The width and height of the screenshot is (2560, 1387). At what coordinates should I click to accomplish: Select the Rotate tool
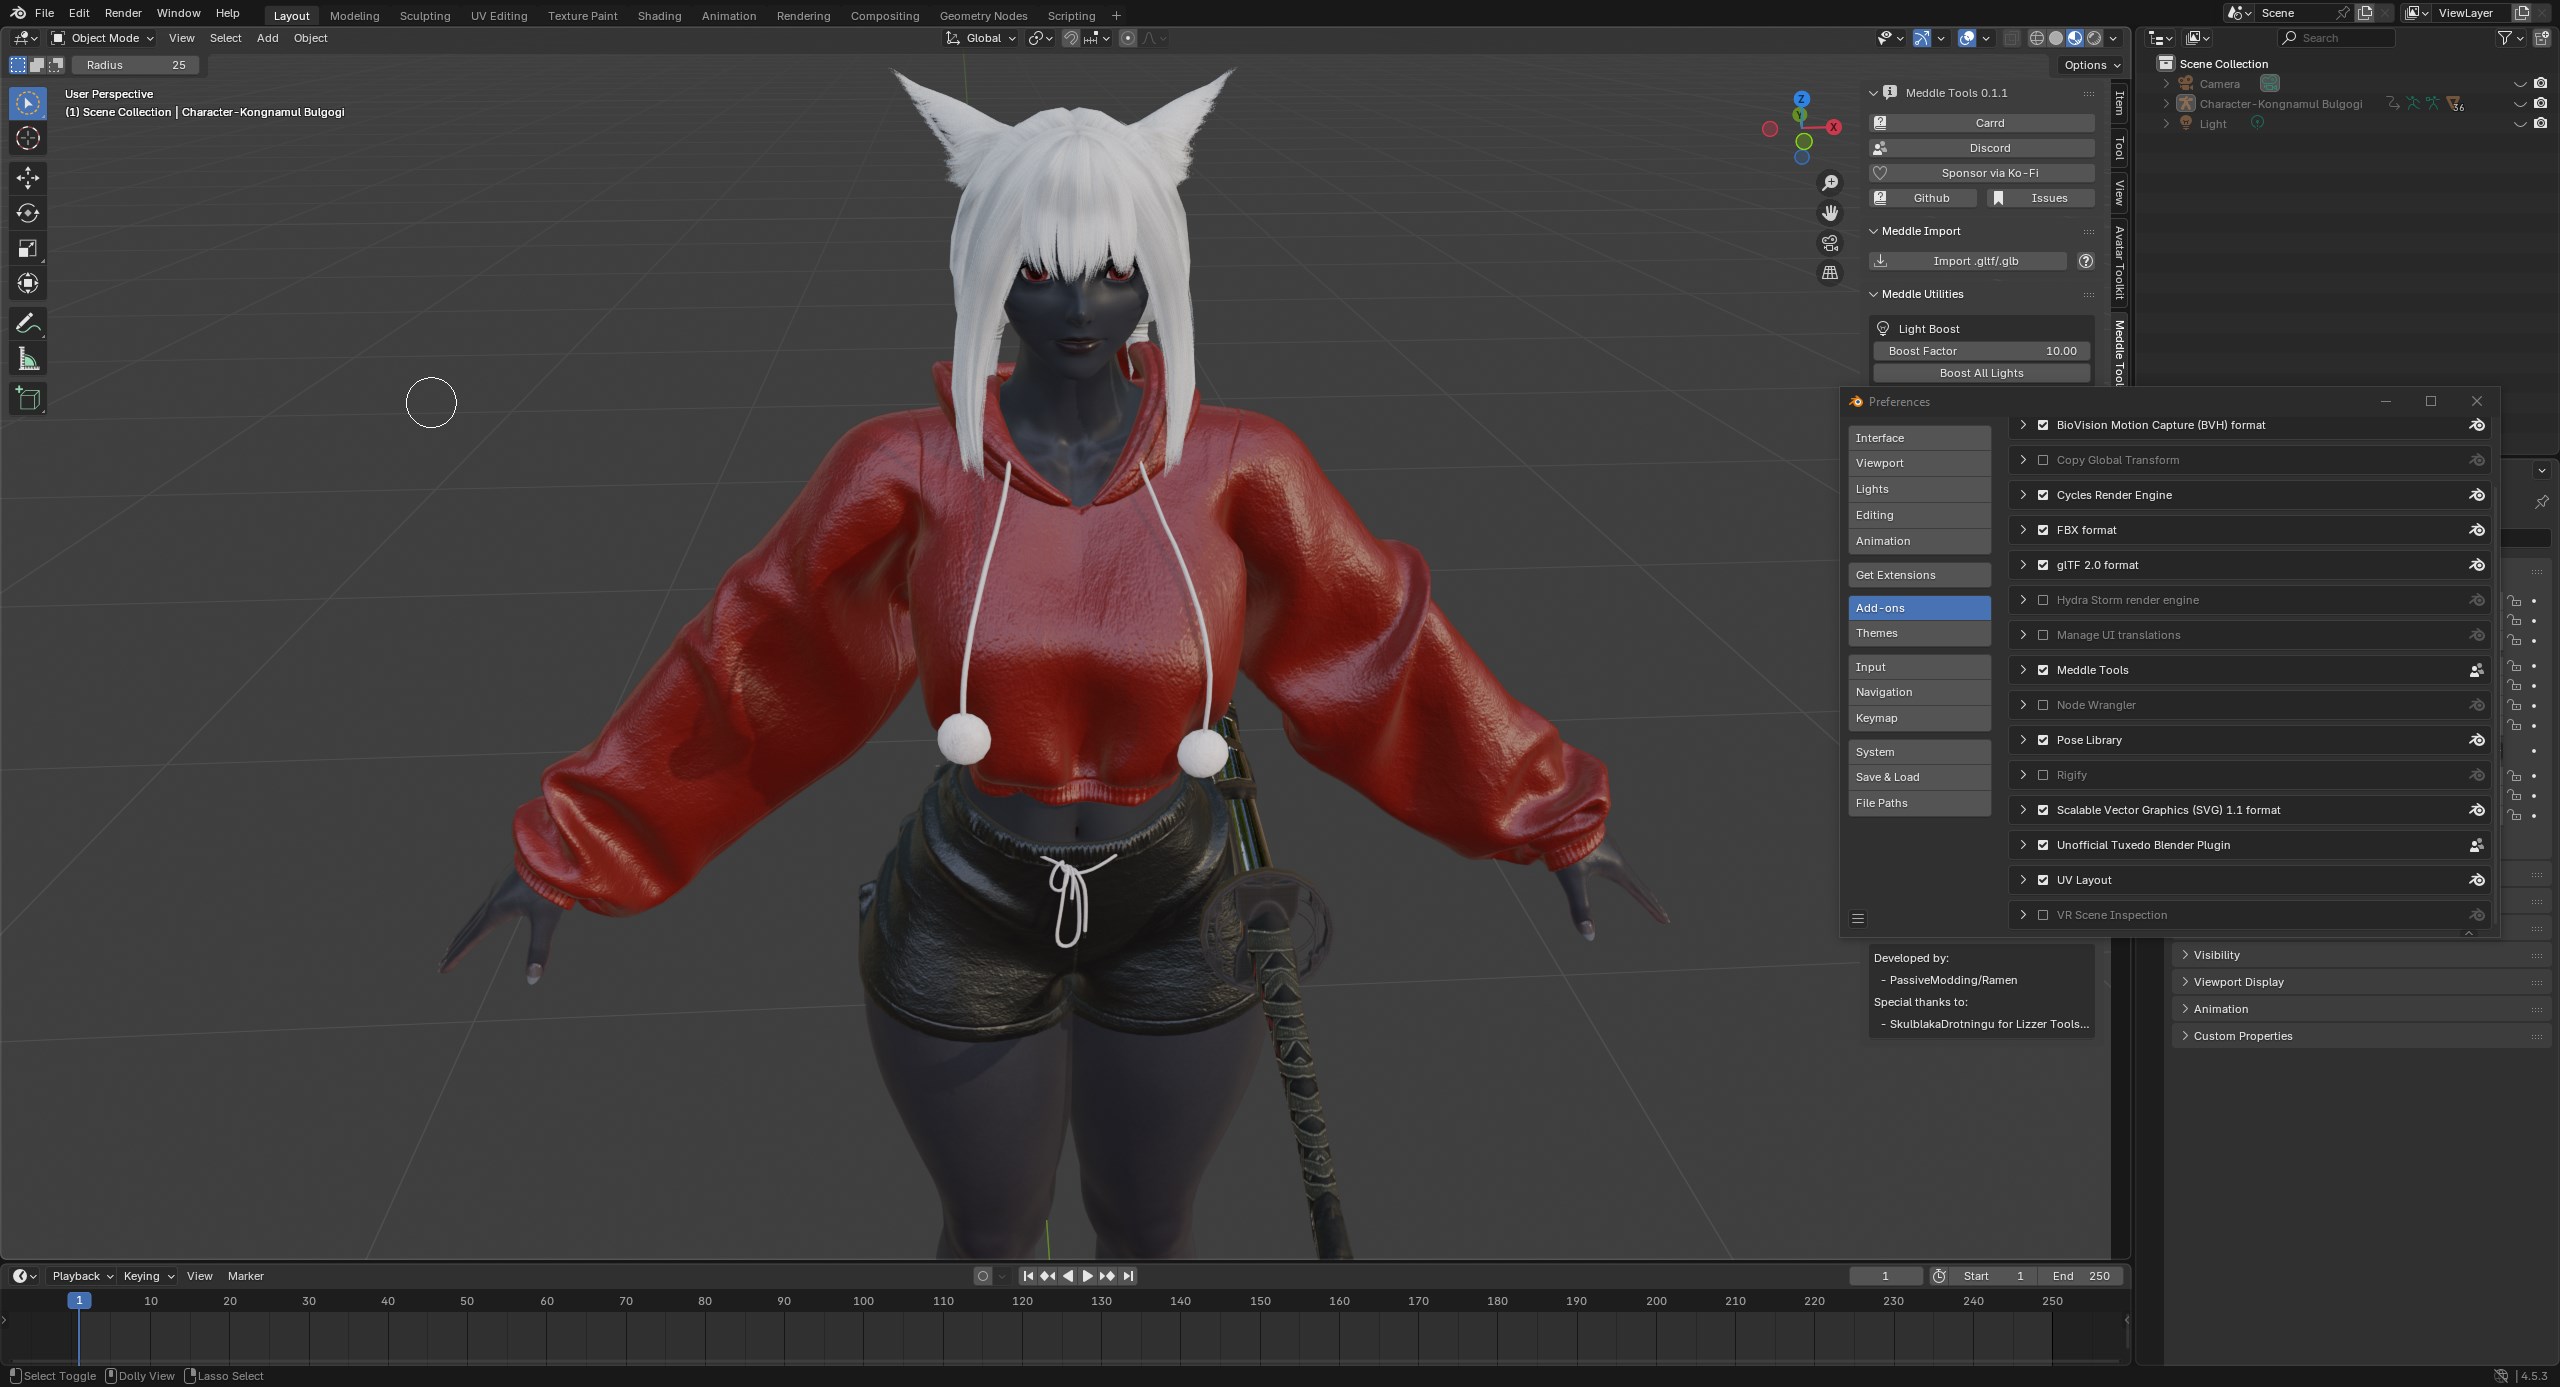click(28, 213)
